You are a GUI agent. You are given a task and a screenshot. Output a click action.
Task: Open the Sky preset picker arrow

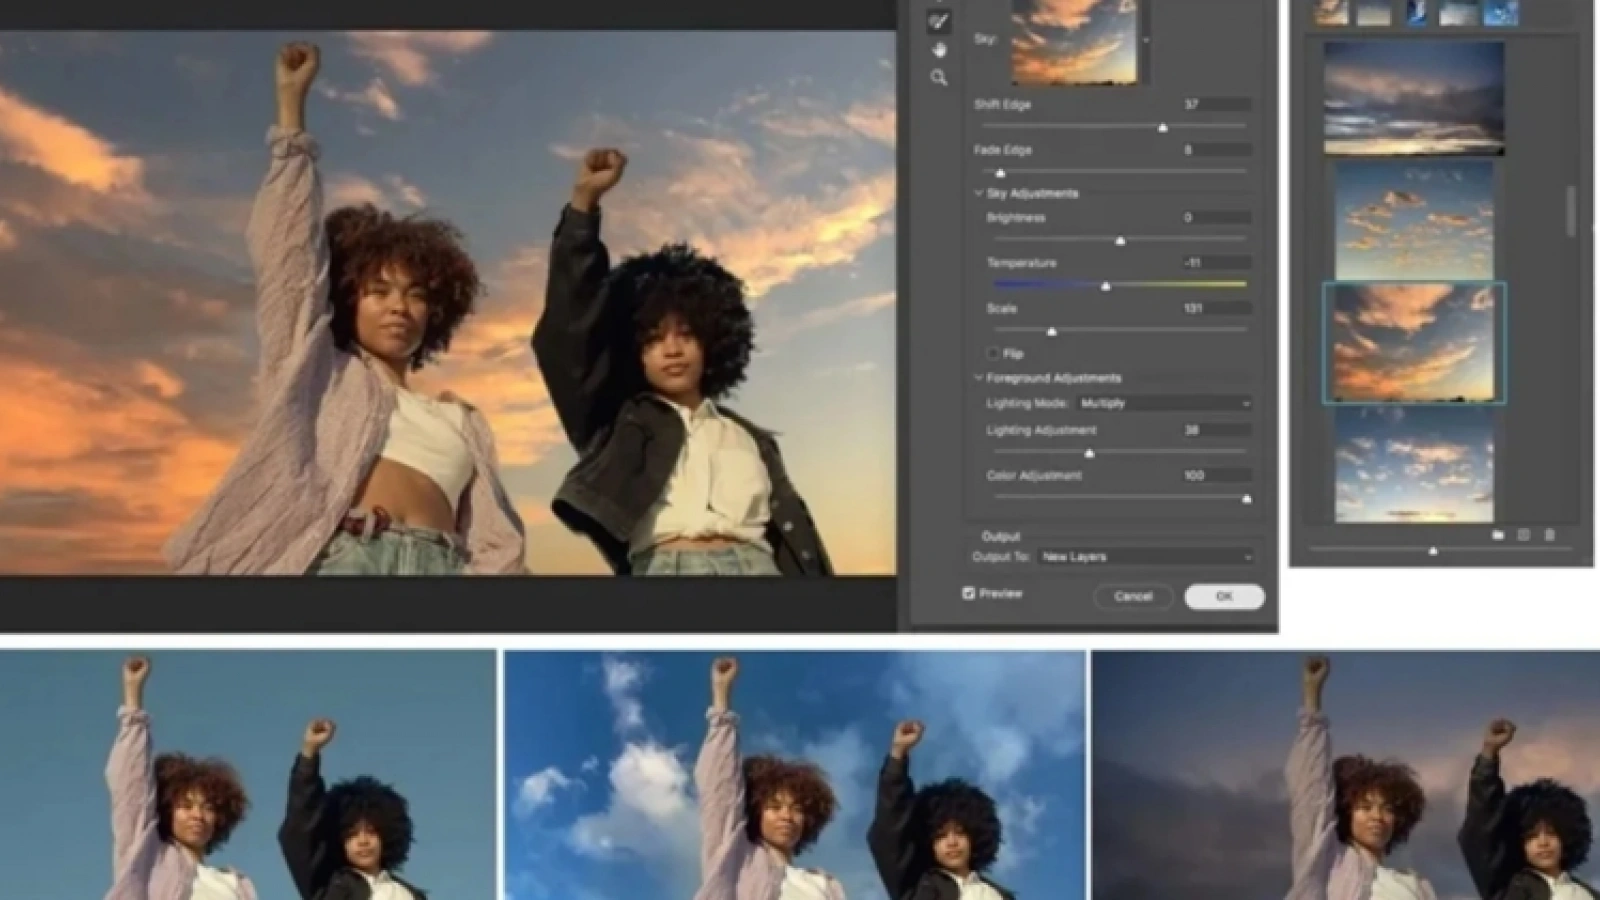click(x=1146, y=41)
